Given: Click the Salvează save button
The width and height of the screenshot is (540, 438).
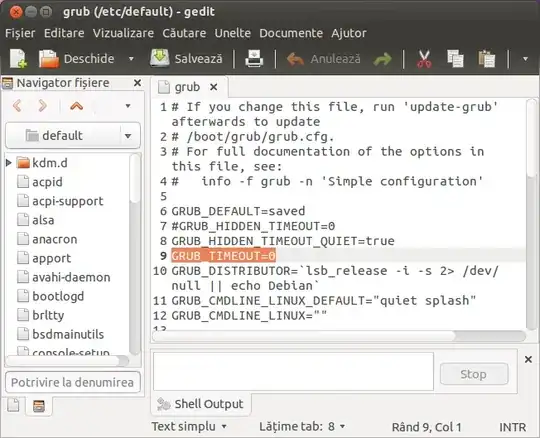Looking at the screenshot, I should point(186,59).
